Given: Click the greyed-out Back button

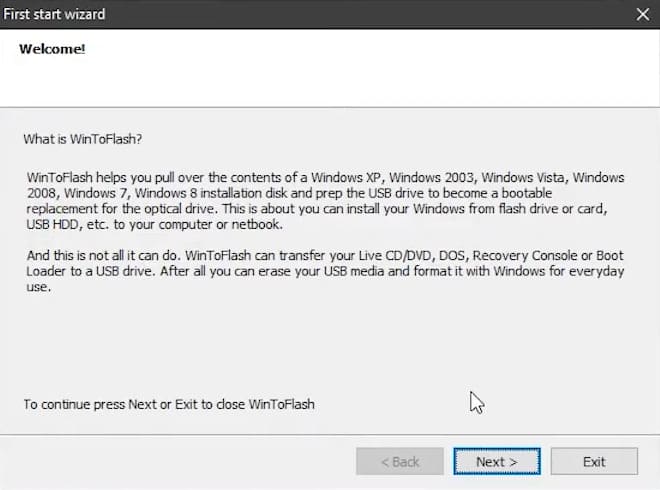Looking at the screenshot, I should (399, 461).
